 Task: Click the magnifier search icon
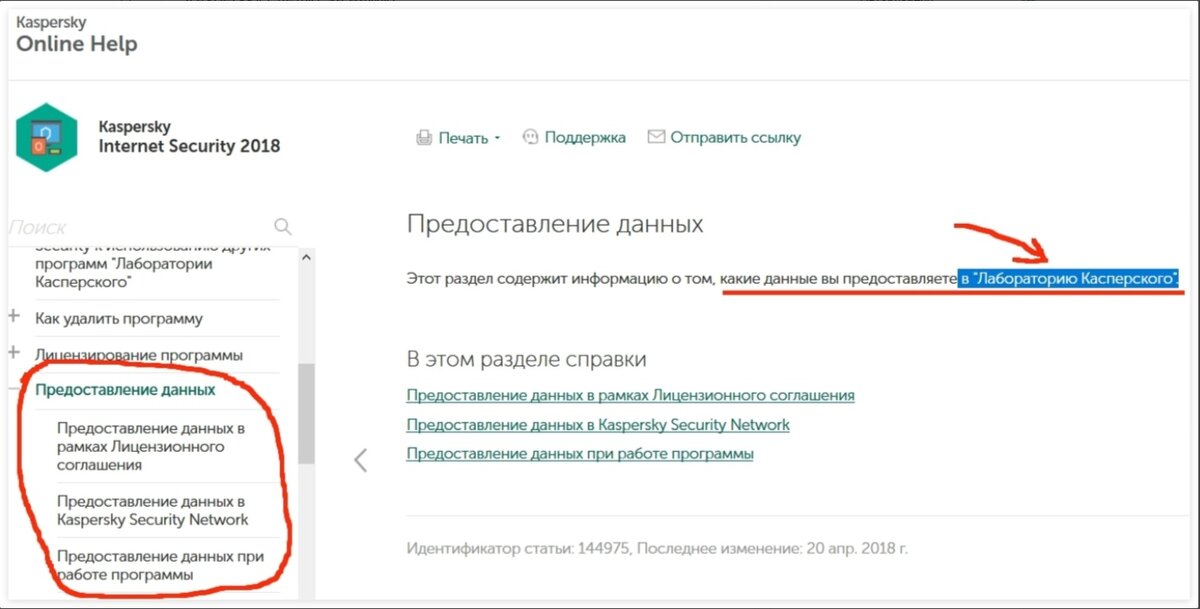tap(283, 226)
